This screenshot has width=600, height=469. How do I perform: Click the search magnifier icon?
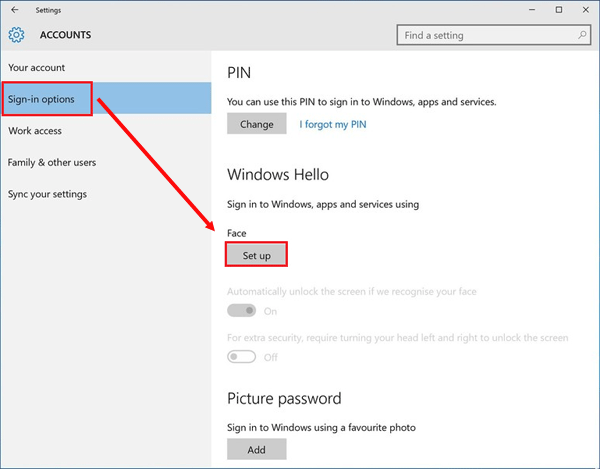[x=582, y=35]
